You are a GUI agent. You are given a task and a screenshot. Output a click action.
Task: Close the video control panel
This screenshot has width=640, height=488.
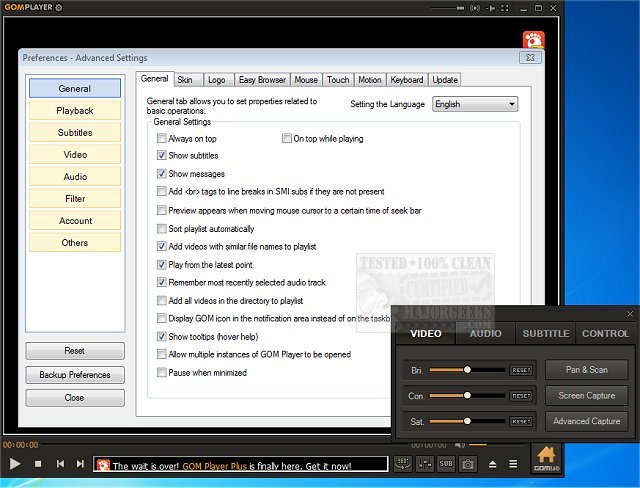630,314
